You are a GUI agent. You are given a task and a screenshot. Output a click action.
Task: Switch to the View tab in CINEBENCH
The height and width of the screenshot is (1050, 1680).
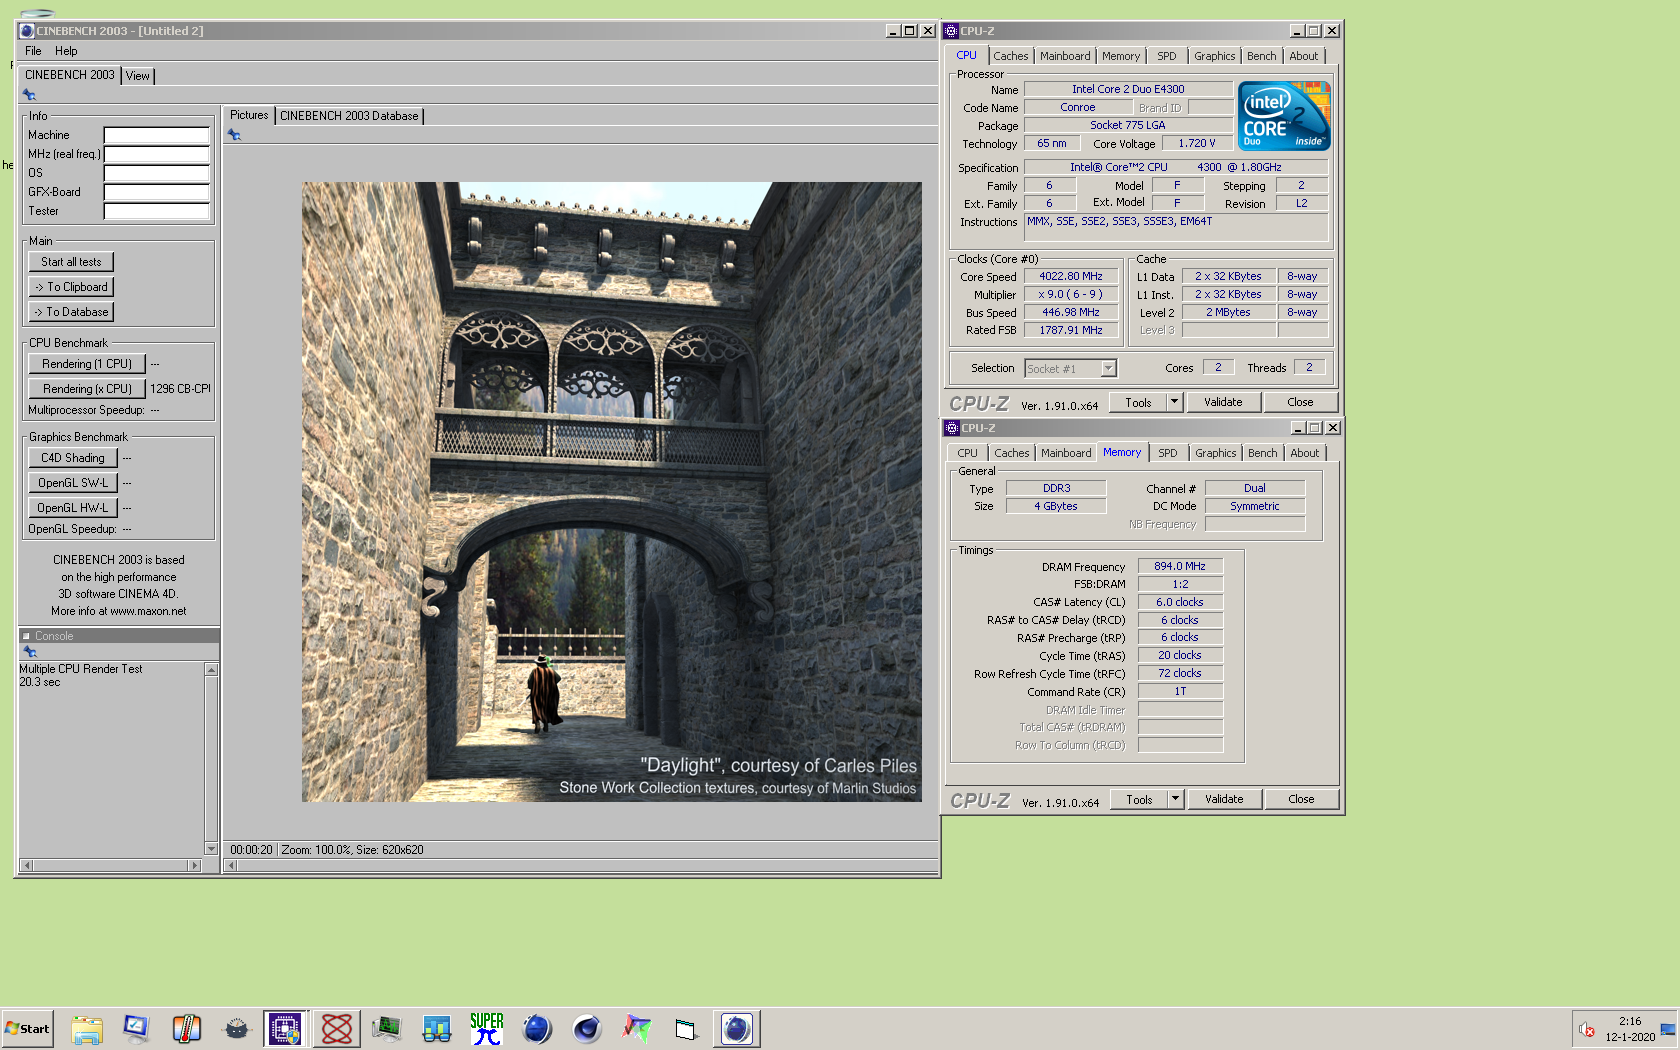[x=138, y=76]
